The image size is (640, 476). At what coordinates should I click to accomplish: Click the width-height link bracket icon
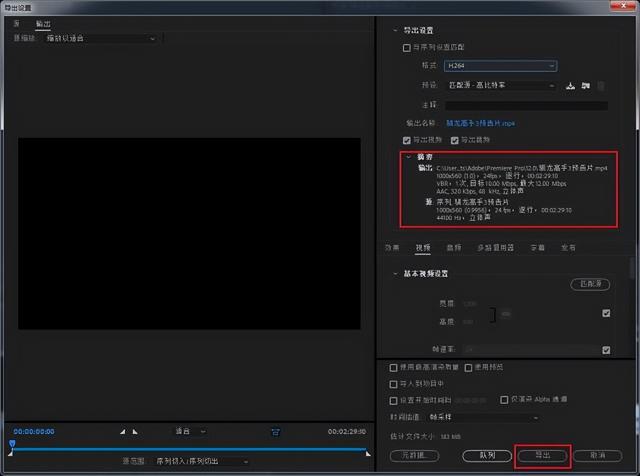[x=493, y=315]
